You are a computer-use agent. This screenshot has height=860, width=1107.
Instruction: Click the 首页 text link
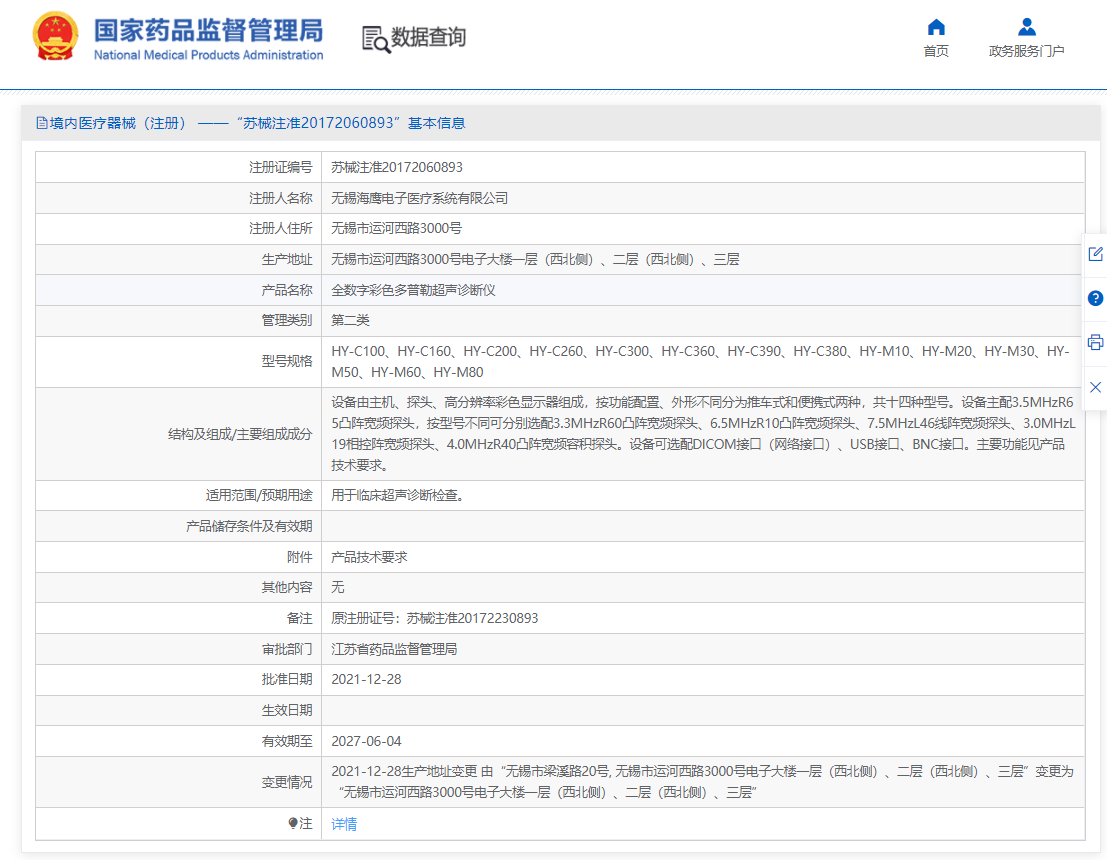tap(936, 52)
